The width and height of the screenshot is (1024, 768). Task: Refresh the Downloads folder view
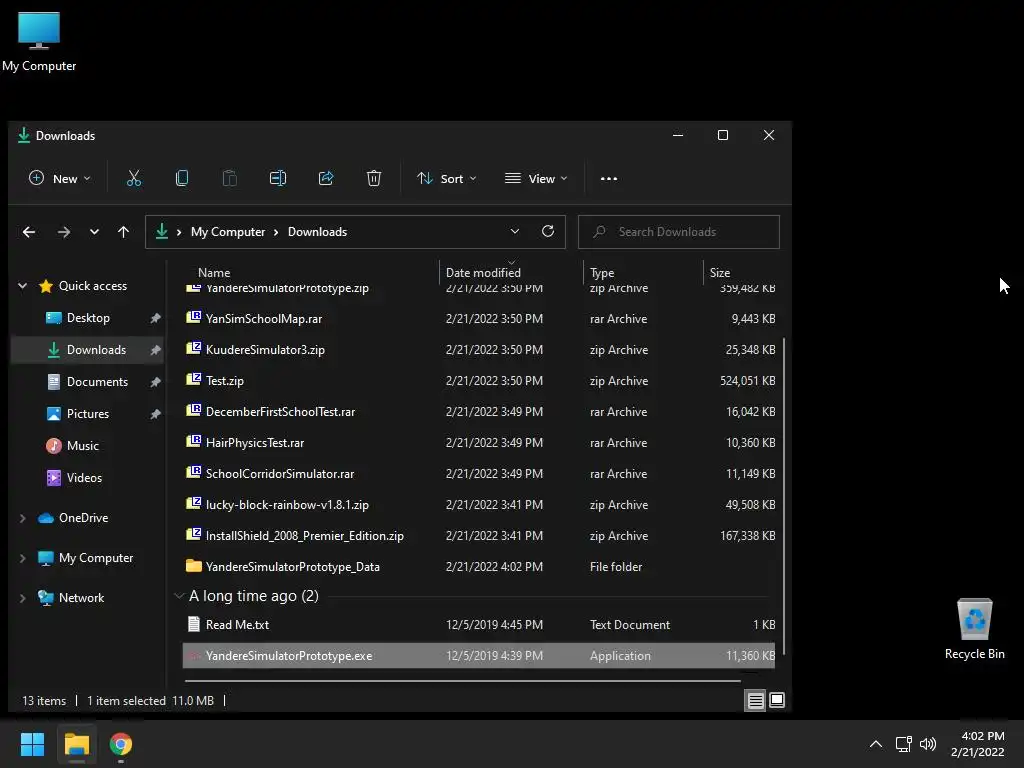(x=548, y=231)
